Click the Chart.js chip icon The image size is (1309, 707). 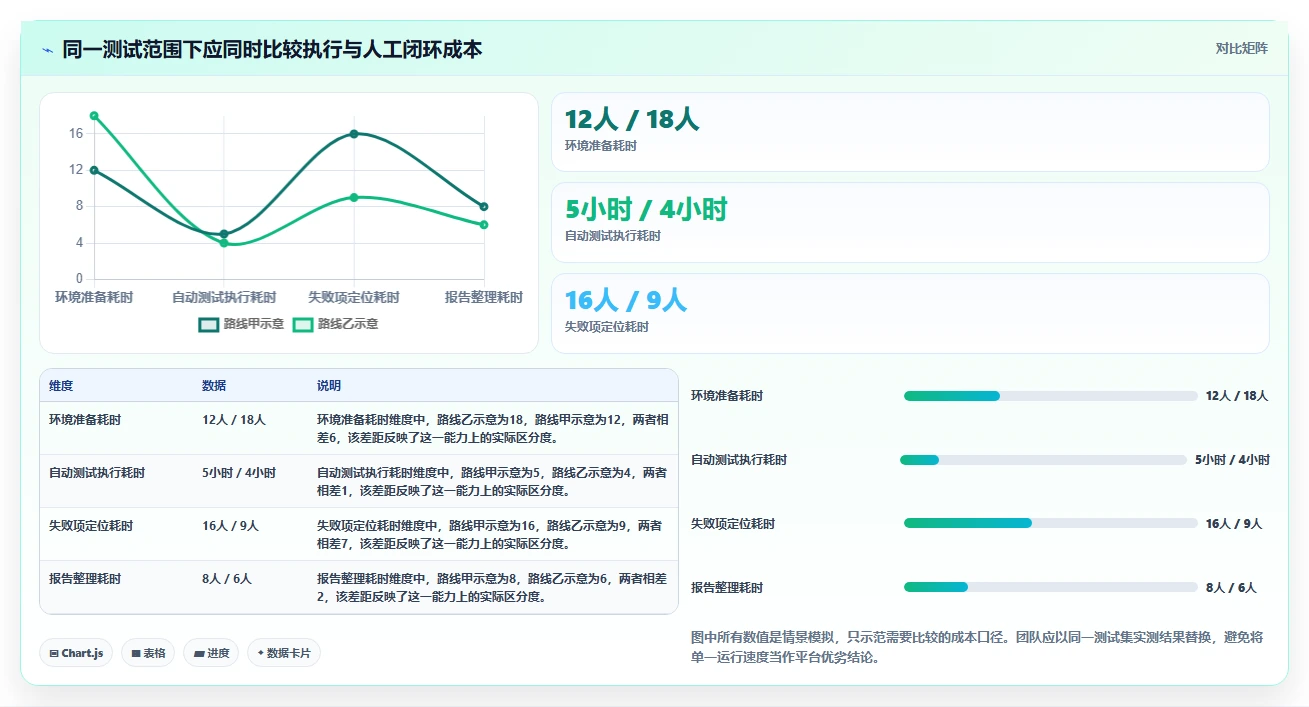coord(53,654)
